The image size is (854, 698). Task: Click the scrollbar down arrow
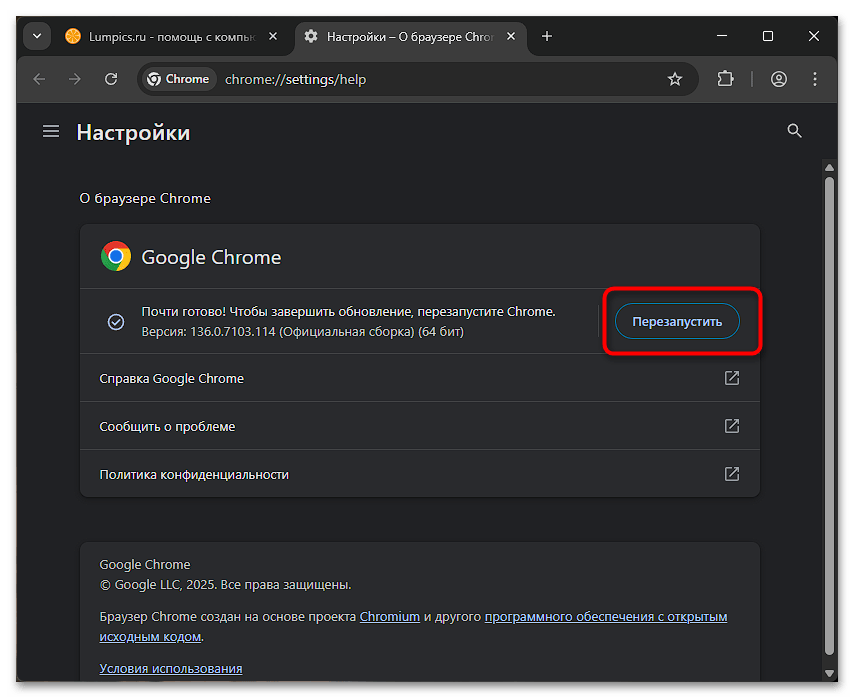(x=829, y=673)
